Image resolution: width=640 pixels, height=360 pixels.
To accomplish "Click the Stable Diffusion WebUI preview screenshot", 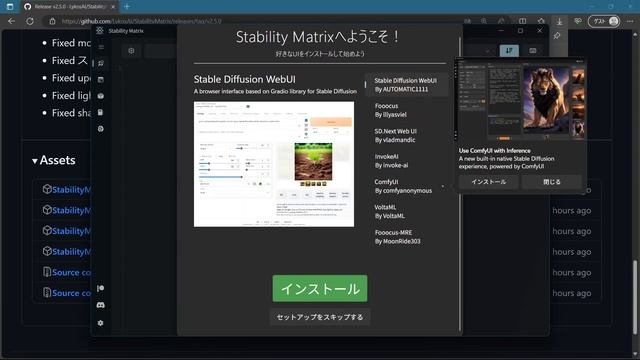I will coord(274,164).
